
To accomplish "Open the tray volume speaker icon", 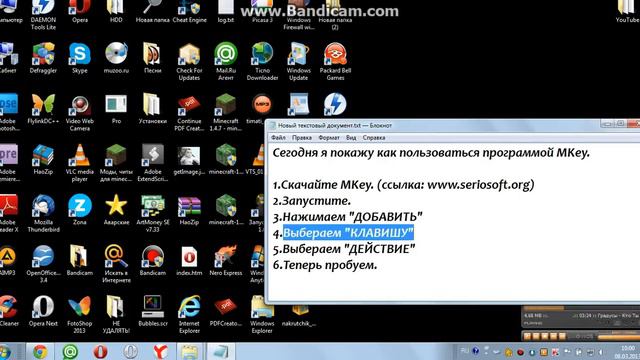I will [x=601, y=352].
